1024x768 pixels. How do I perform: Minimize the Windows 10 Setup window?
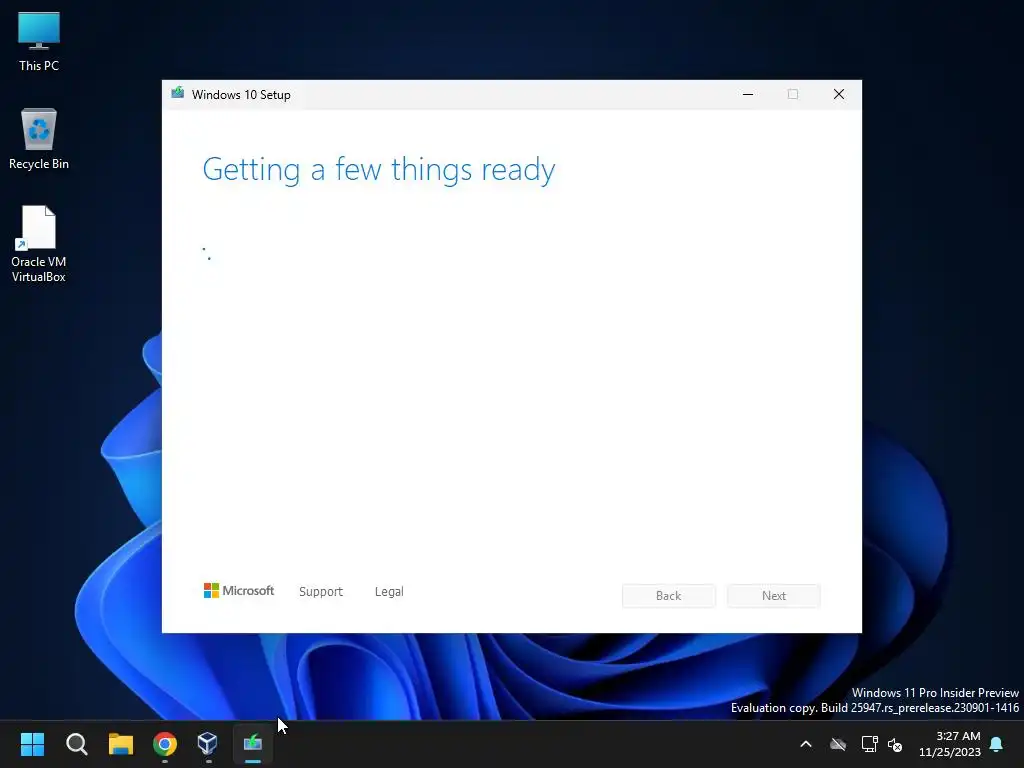click(748, 95)
